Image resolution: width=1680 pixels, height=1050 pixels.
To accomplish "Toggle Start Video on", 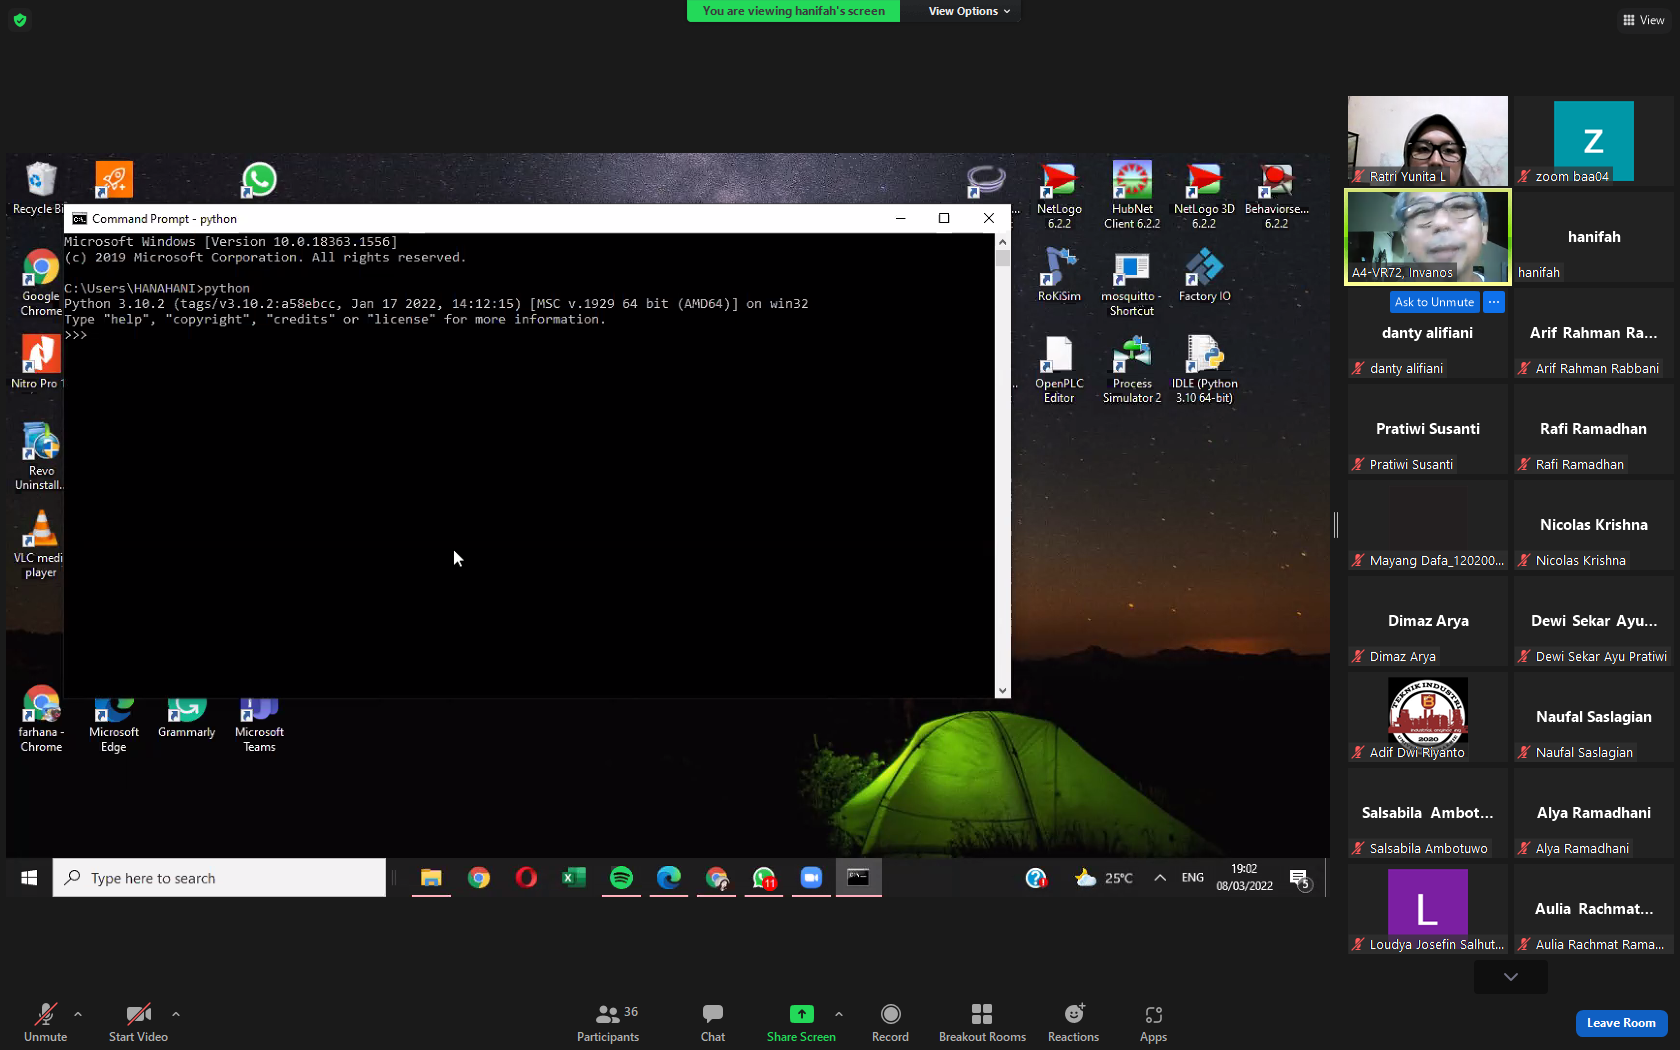I will pos(138,1023).
